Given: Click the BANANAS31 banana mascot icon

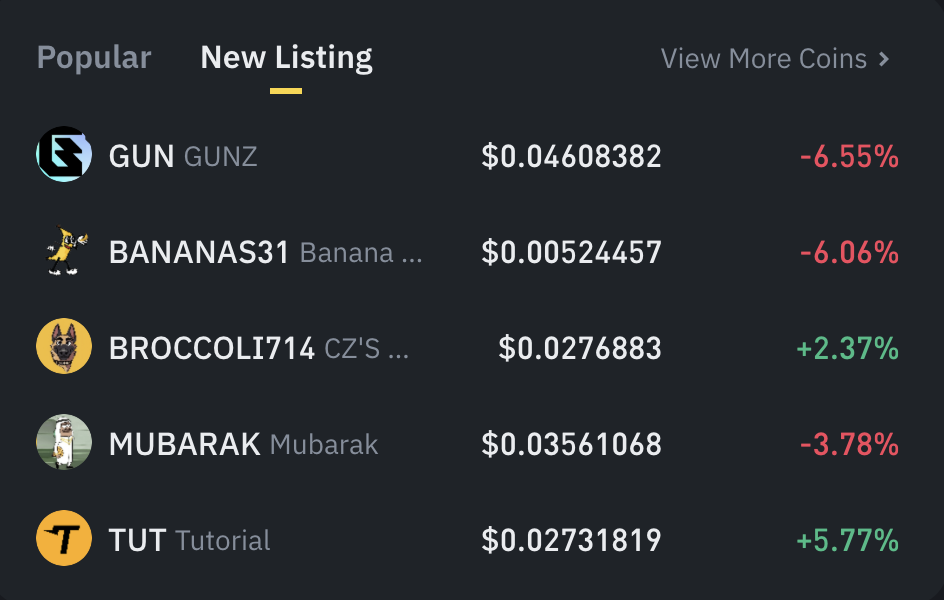Looking at the screenshot, I should (66, 250).
